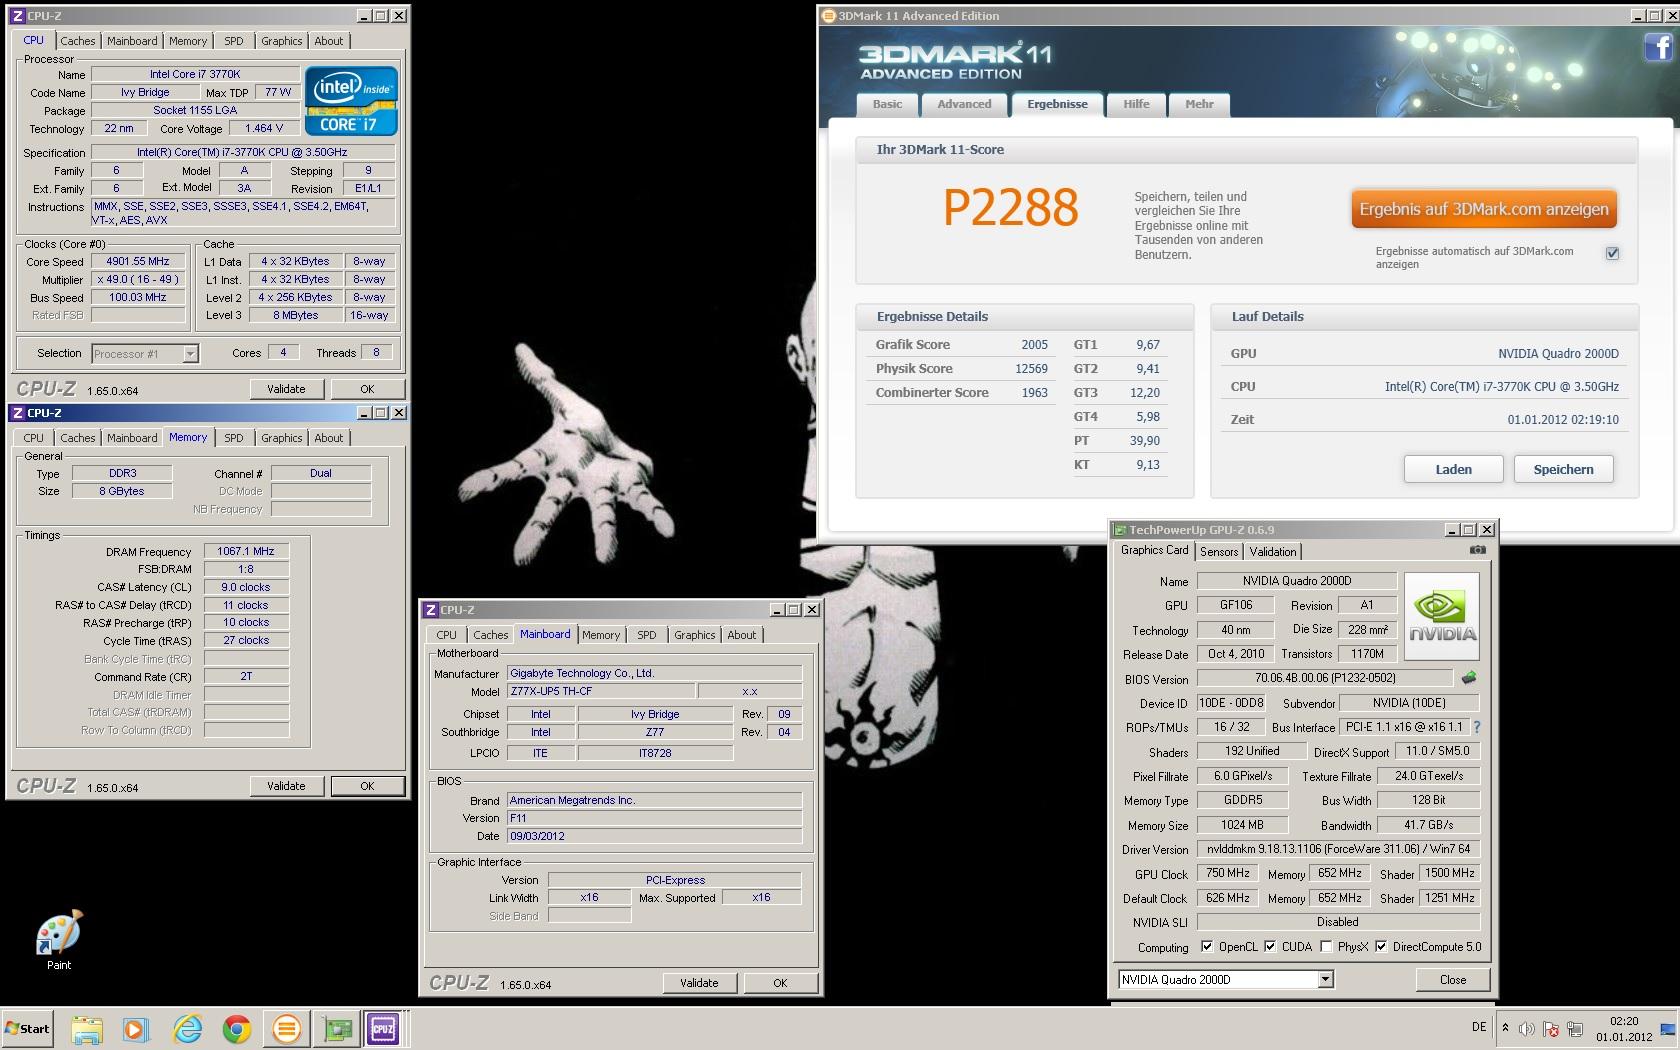Image resolution: width=1680 pixels, height=1050 pixels.
Task: Click OK in the CPU-Z Memory window
Action: [367, 786]
